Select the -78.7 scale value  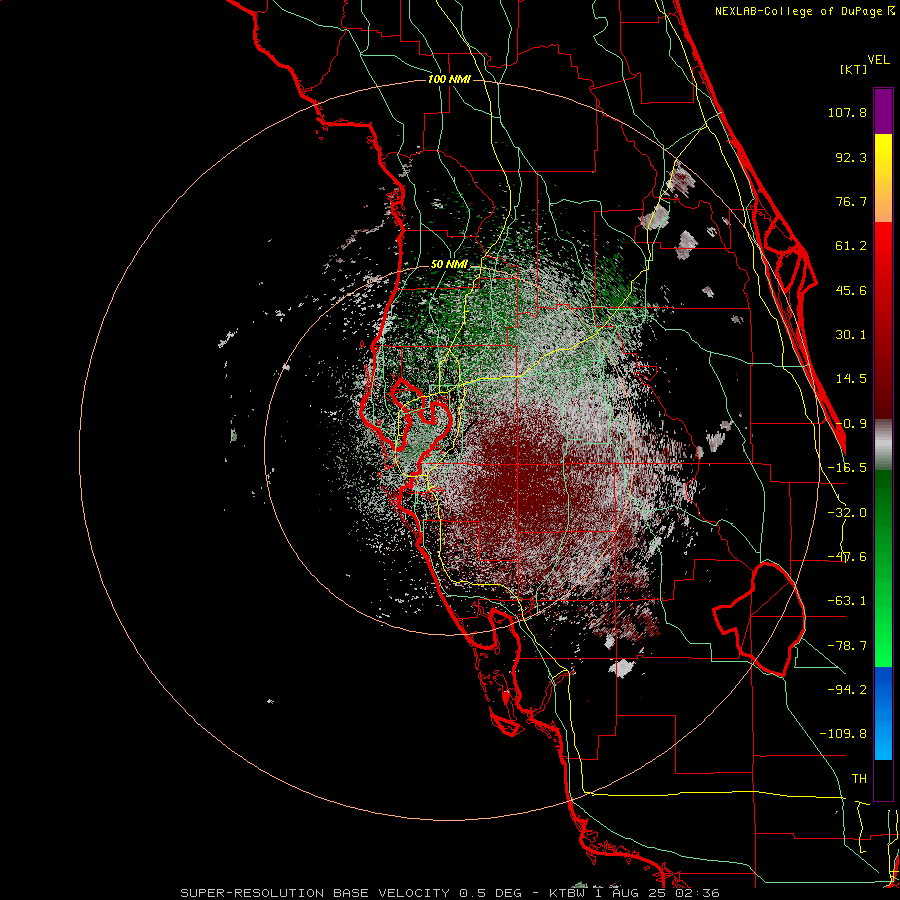click(847, 646)
